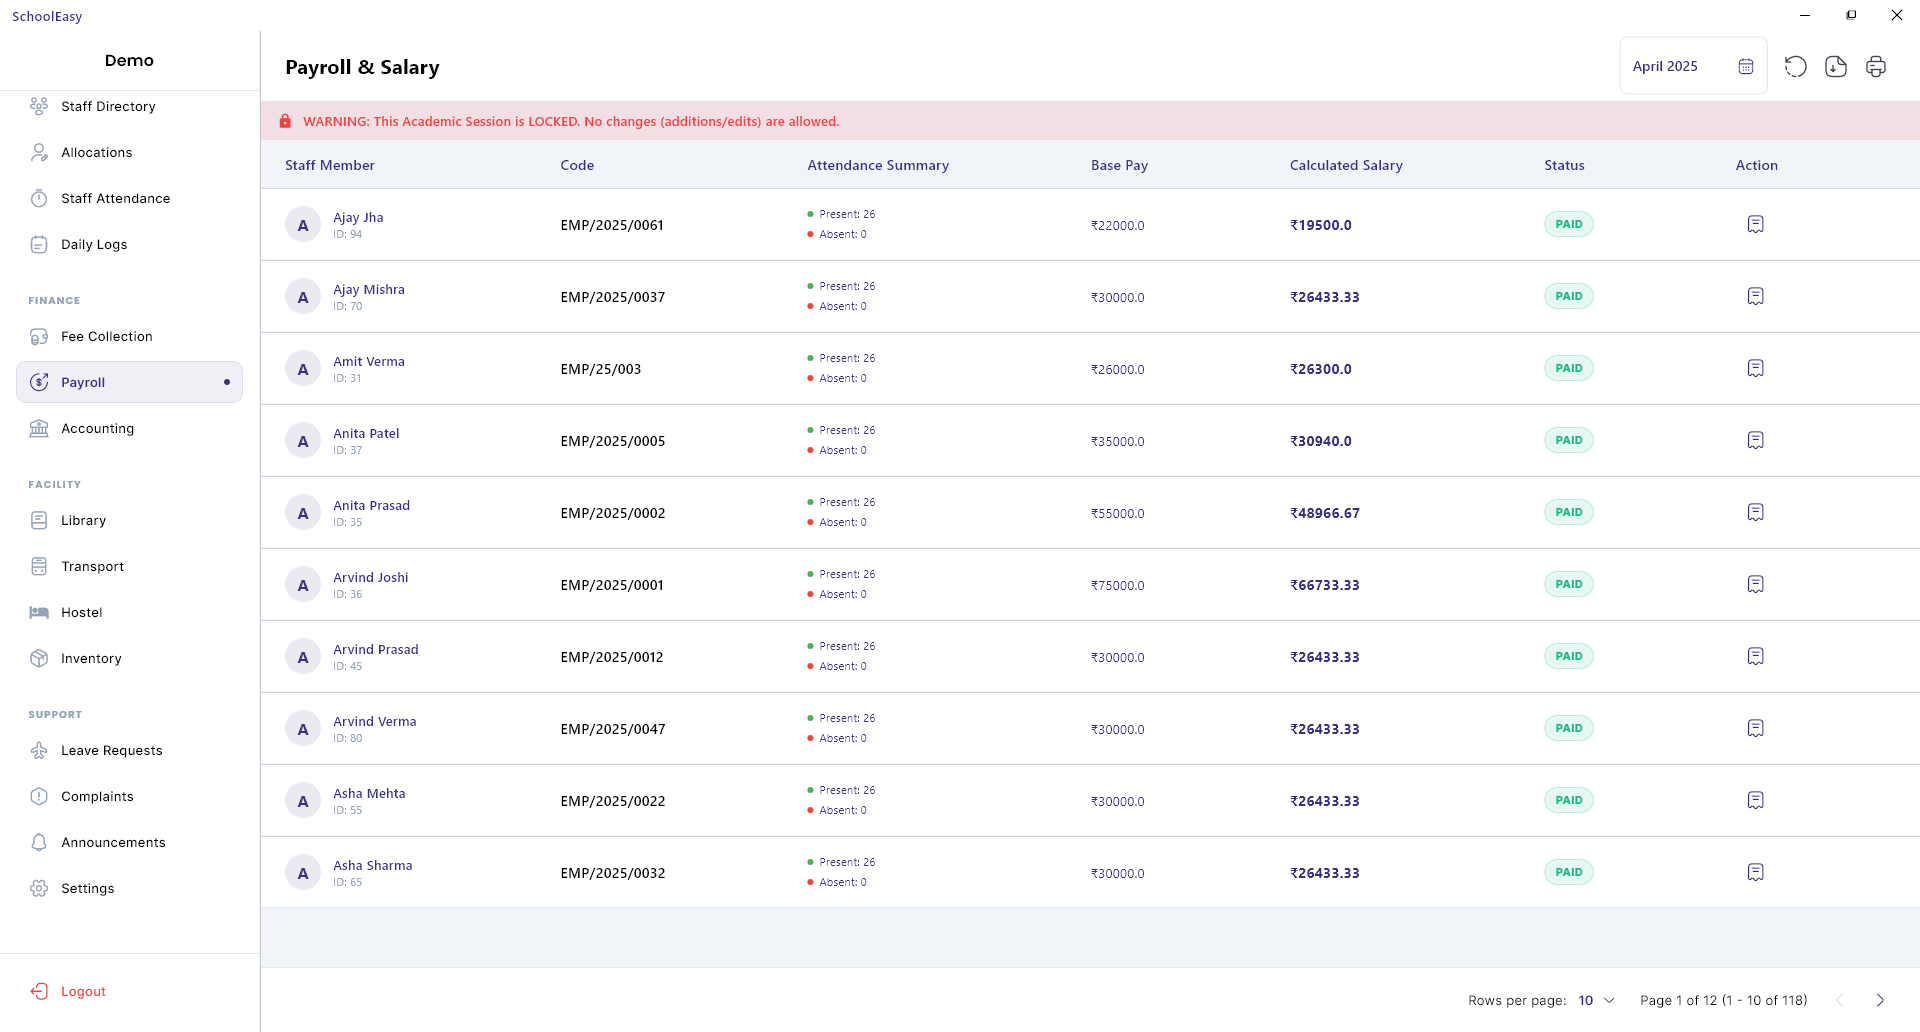The image size is (1920, 1032).
Task: Open Allocations in sidebar
Action: pos(129,152)
